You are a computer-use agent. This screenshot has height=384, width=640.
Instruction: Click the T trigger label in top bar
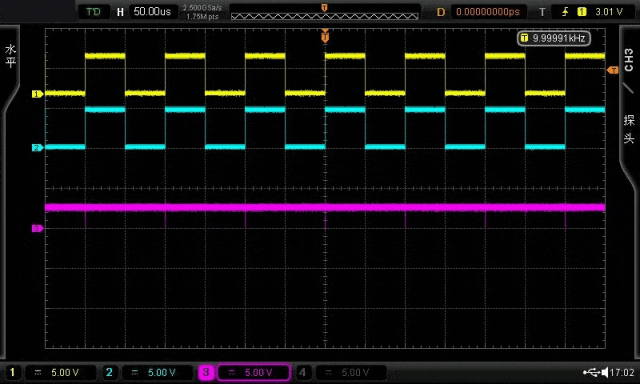(542, 12)
